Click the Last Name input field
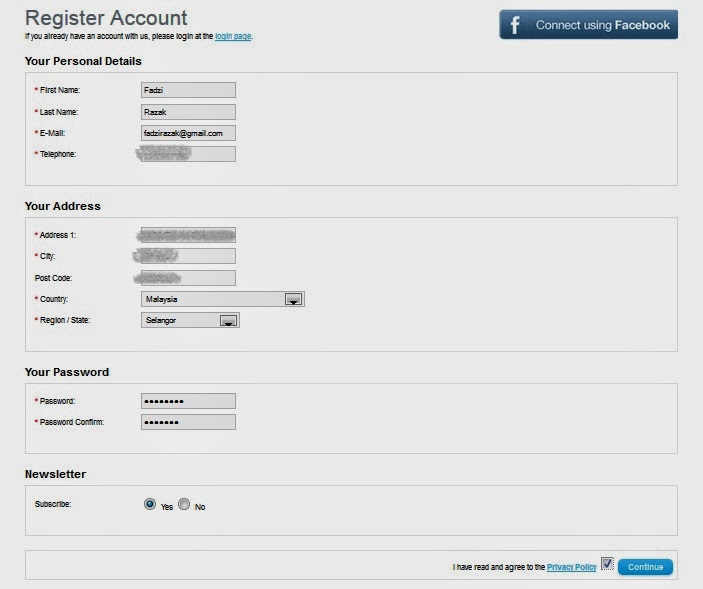The image size is (703, 589). coord(188,112)
